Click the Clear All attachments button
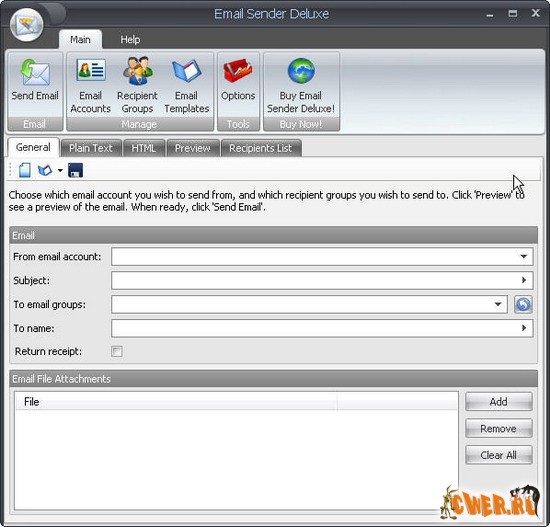 click(498, 455)
